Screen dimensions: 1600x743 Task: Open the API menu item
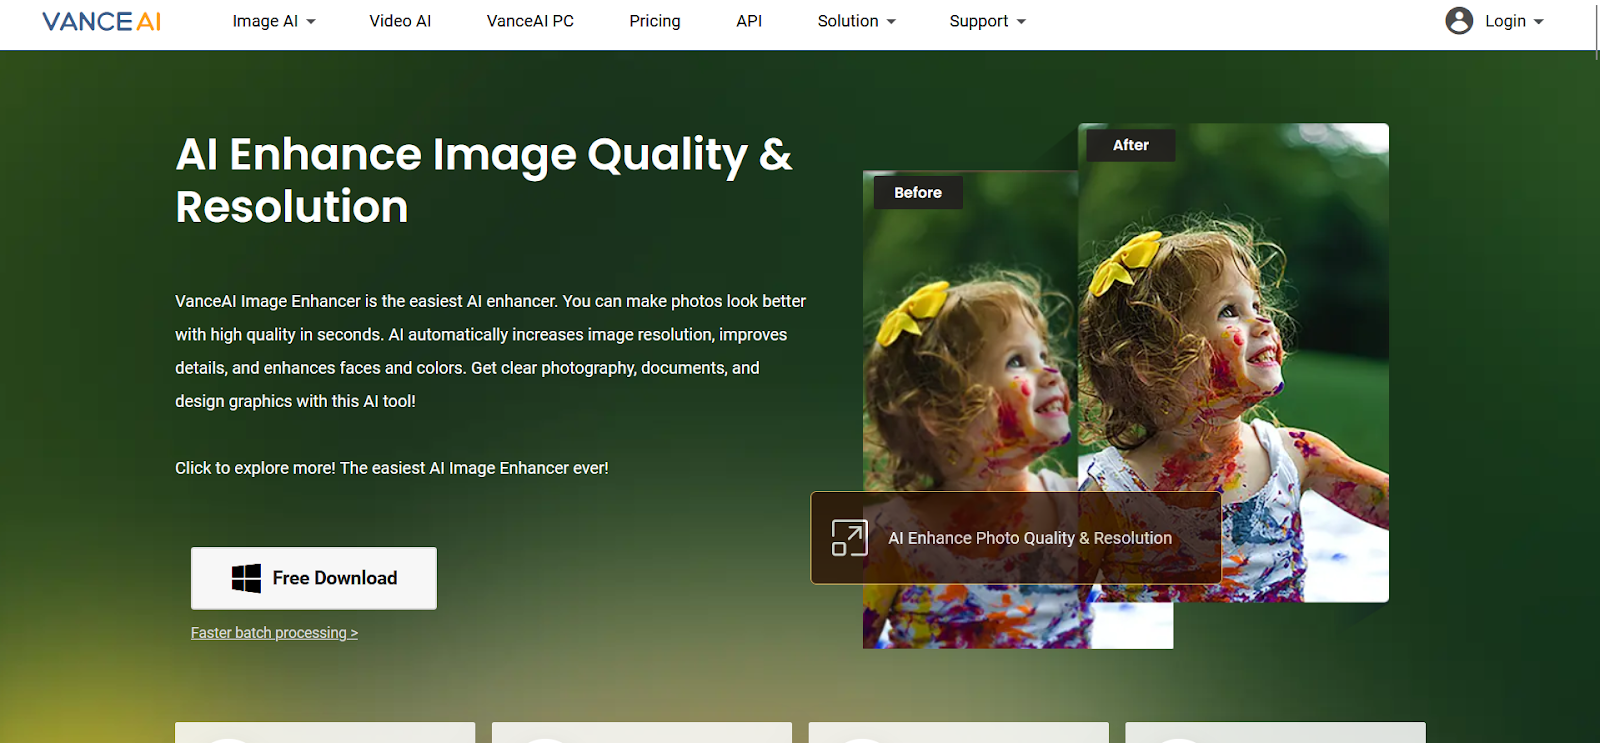[x=749, y=21]
